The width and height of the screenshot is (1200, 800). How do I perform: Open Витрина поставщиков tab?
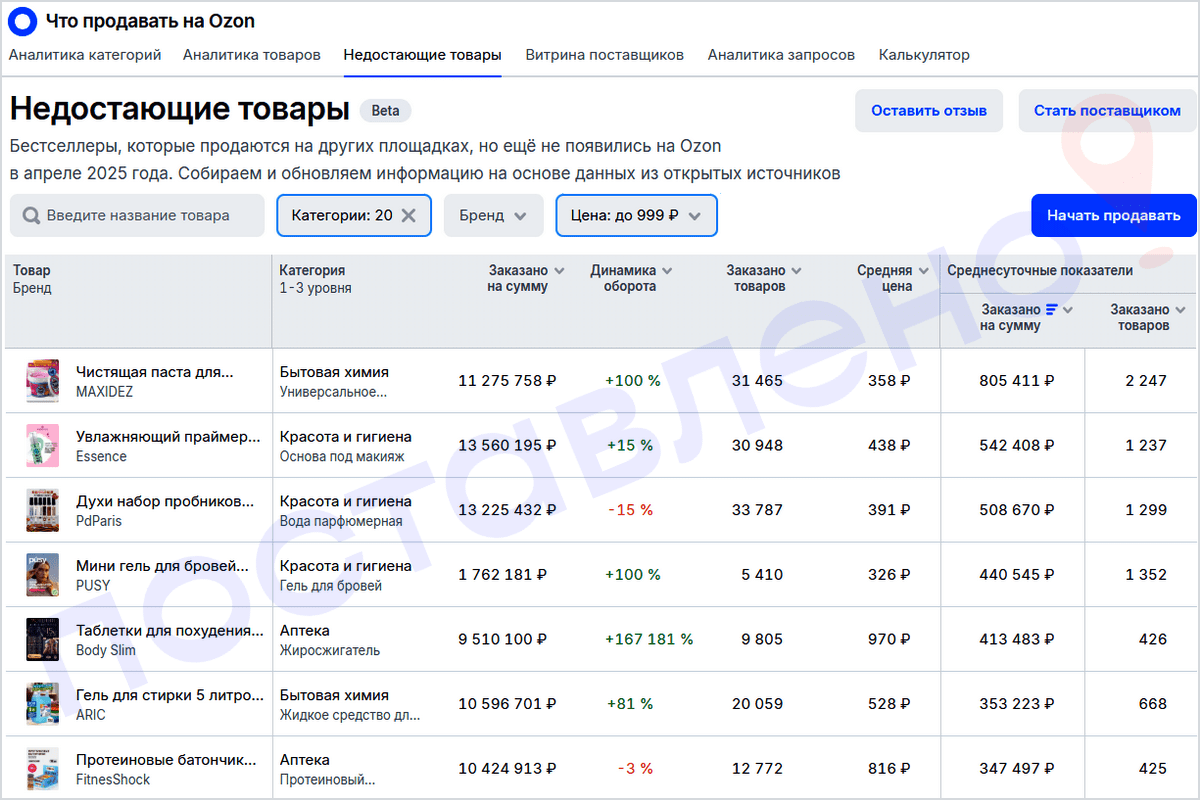[605, 55]
